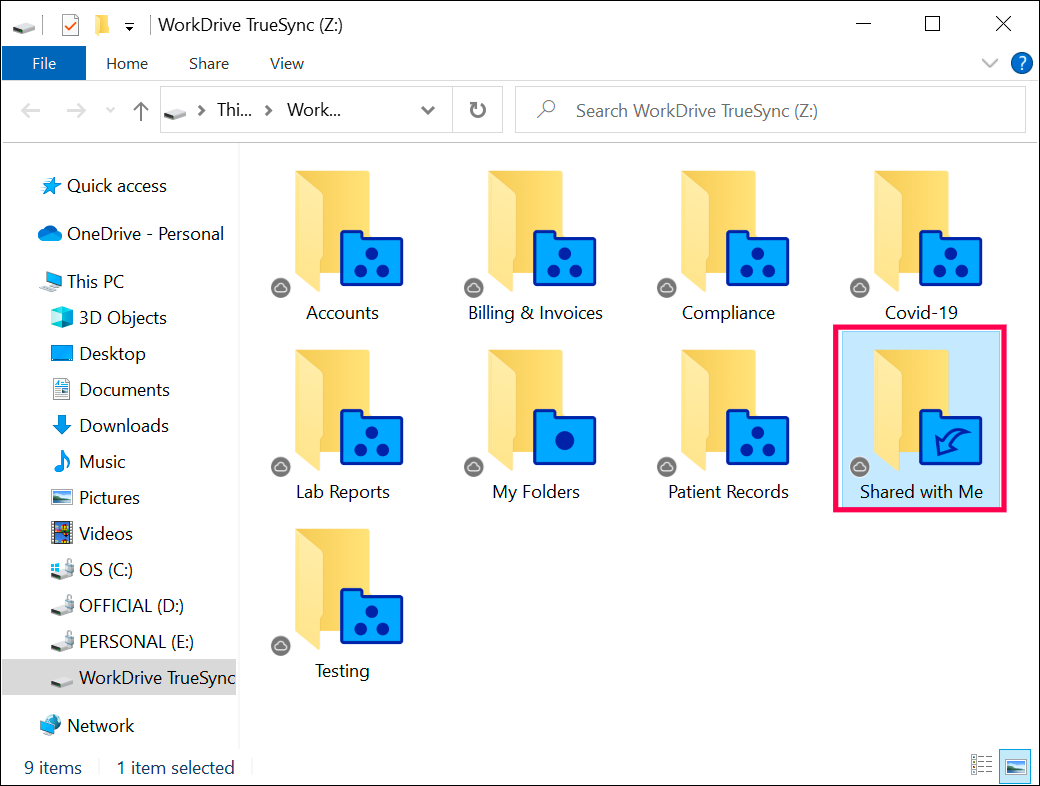Click the Lab Reports folder name
Image resolution: width=1040 pixels, height=786 pixels.
click(342, 492)
